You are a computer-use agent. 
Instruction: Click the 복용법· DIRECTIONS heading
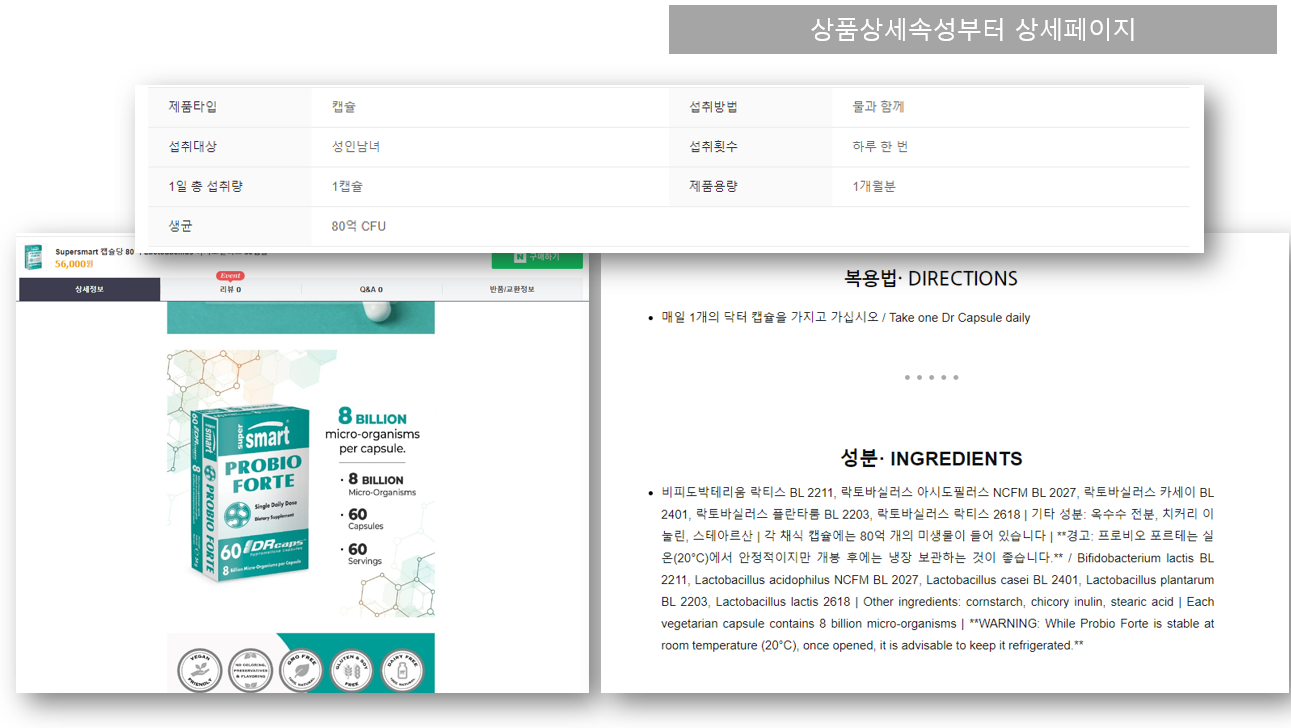[x=931, y=278]
